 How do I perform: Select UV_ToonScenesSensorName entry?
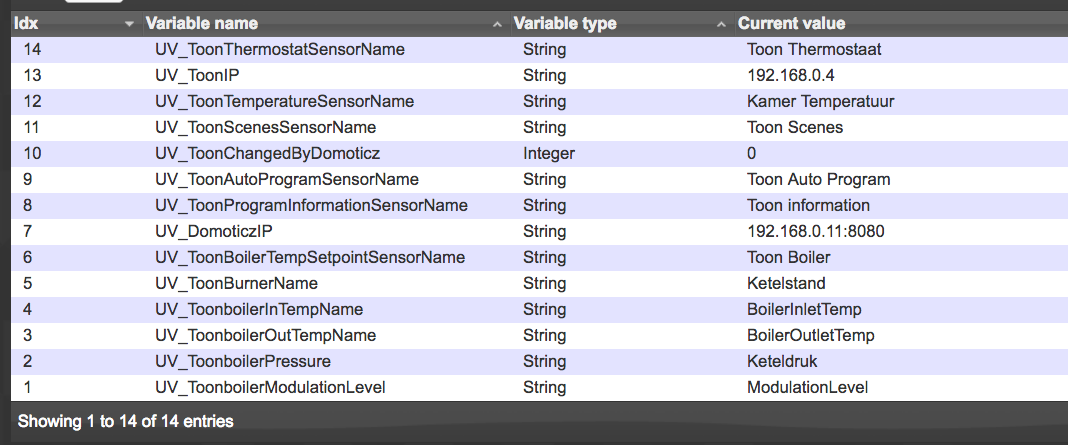click(266, 127)
